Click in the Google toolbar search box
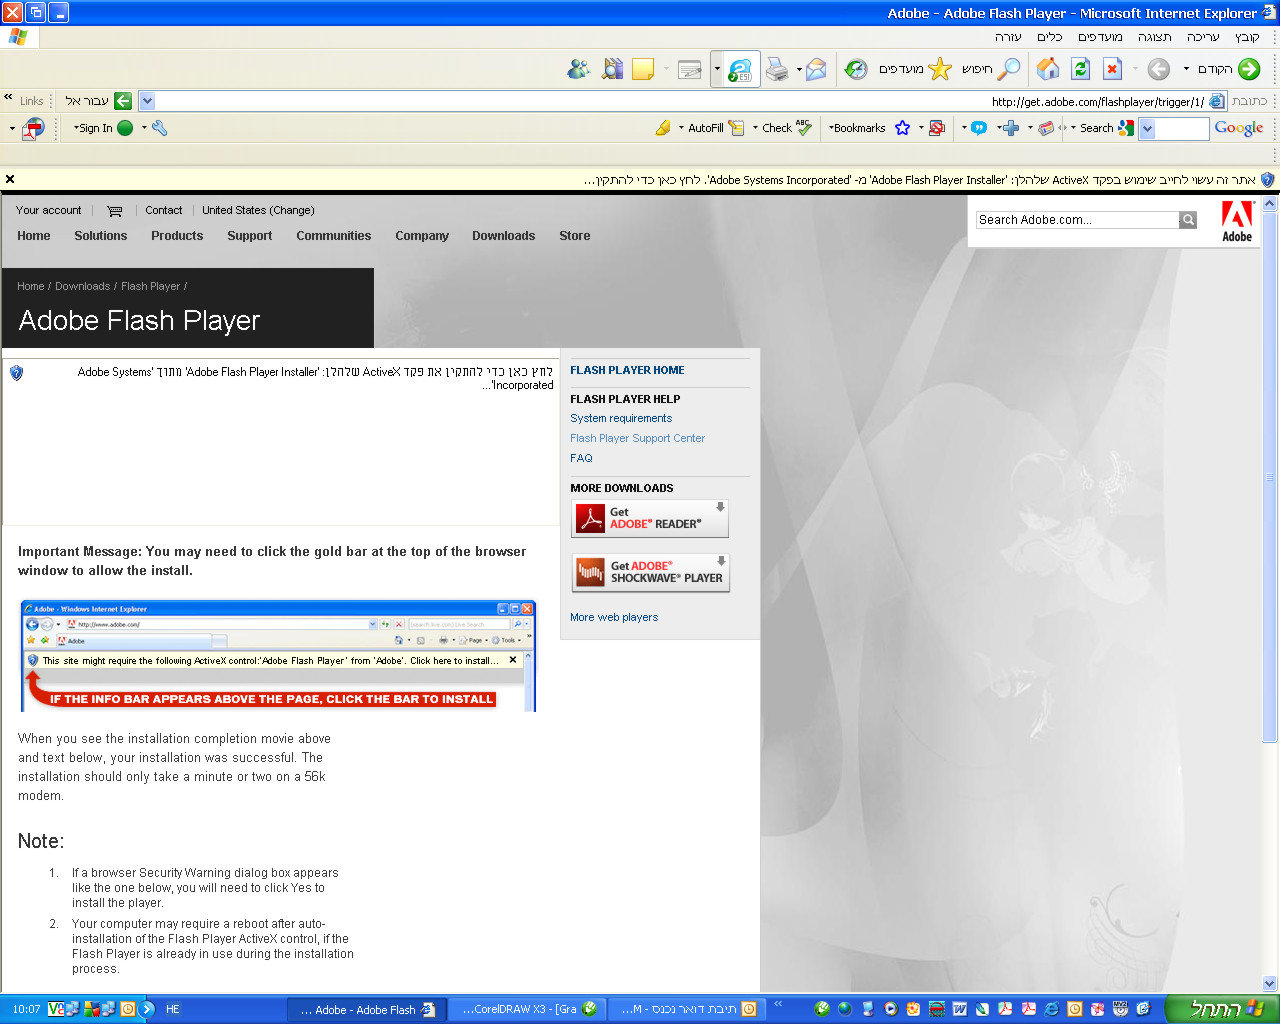The height and width of the screenshot is (1024, 1280). 1182,128
